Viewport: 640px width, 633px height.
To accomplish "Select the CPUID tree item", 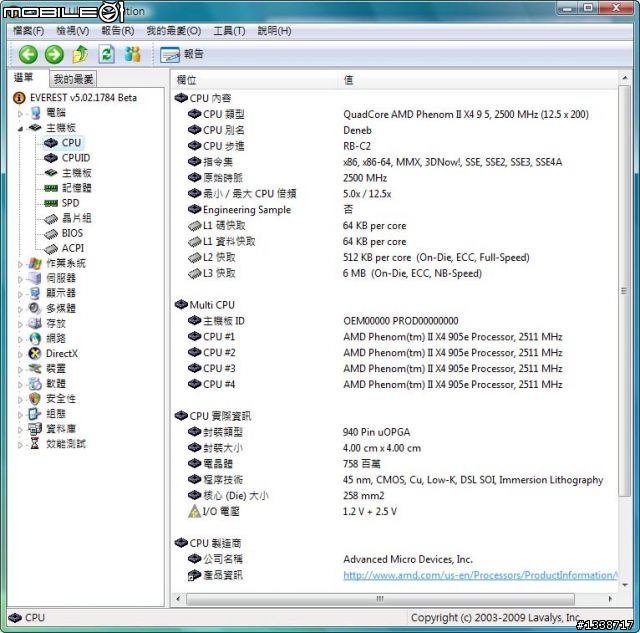I will 76,158.
